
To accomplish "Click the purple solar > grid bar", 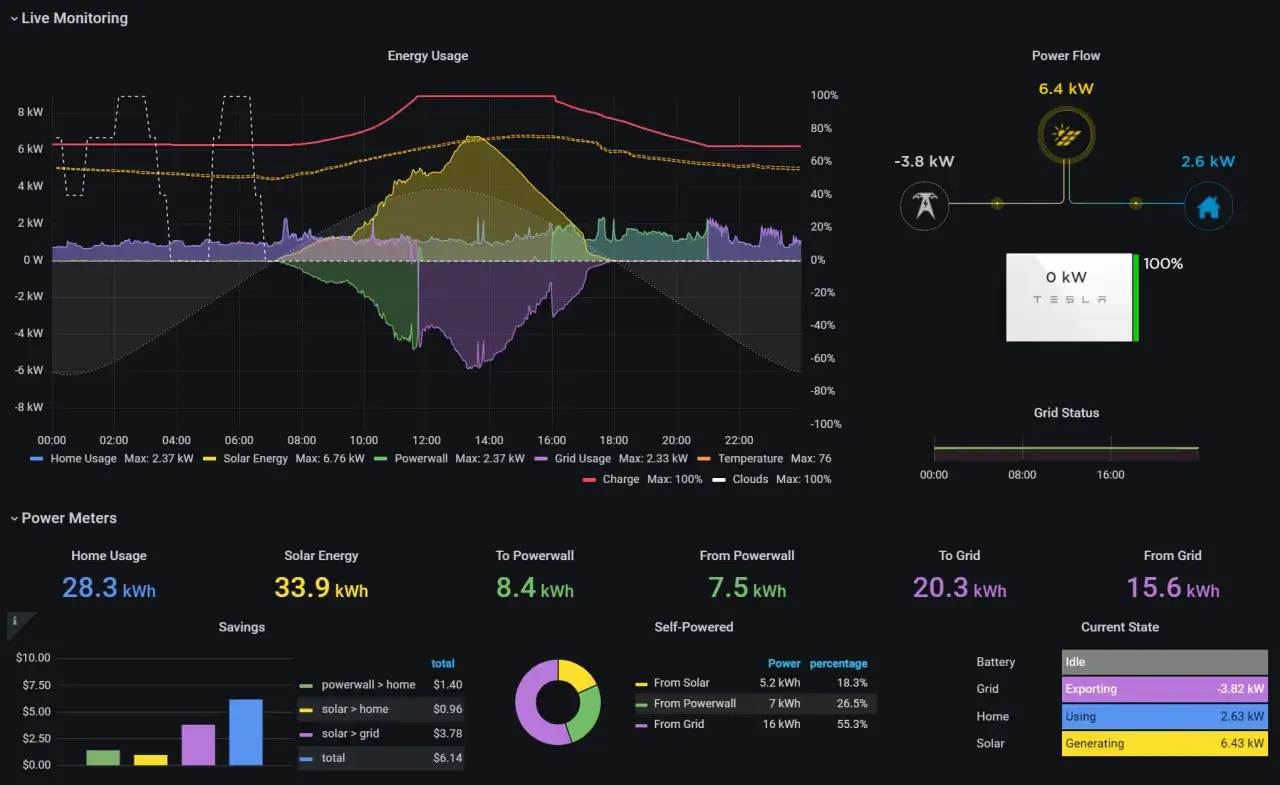I will click(198, 745).
